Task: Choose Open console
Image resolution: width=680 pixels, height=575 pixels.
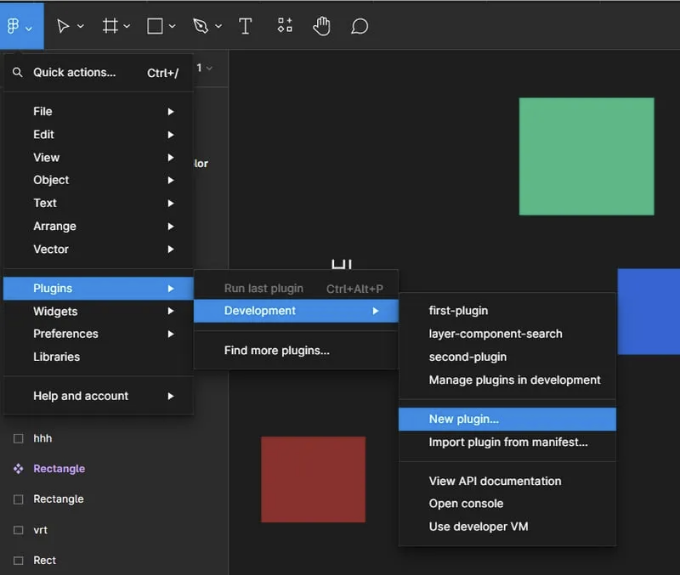Action: coord(507,503)
